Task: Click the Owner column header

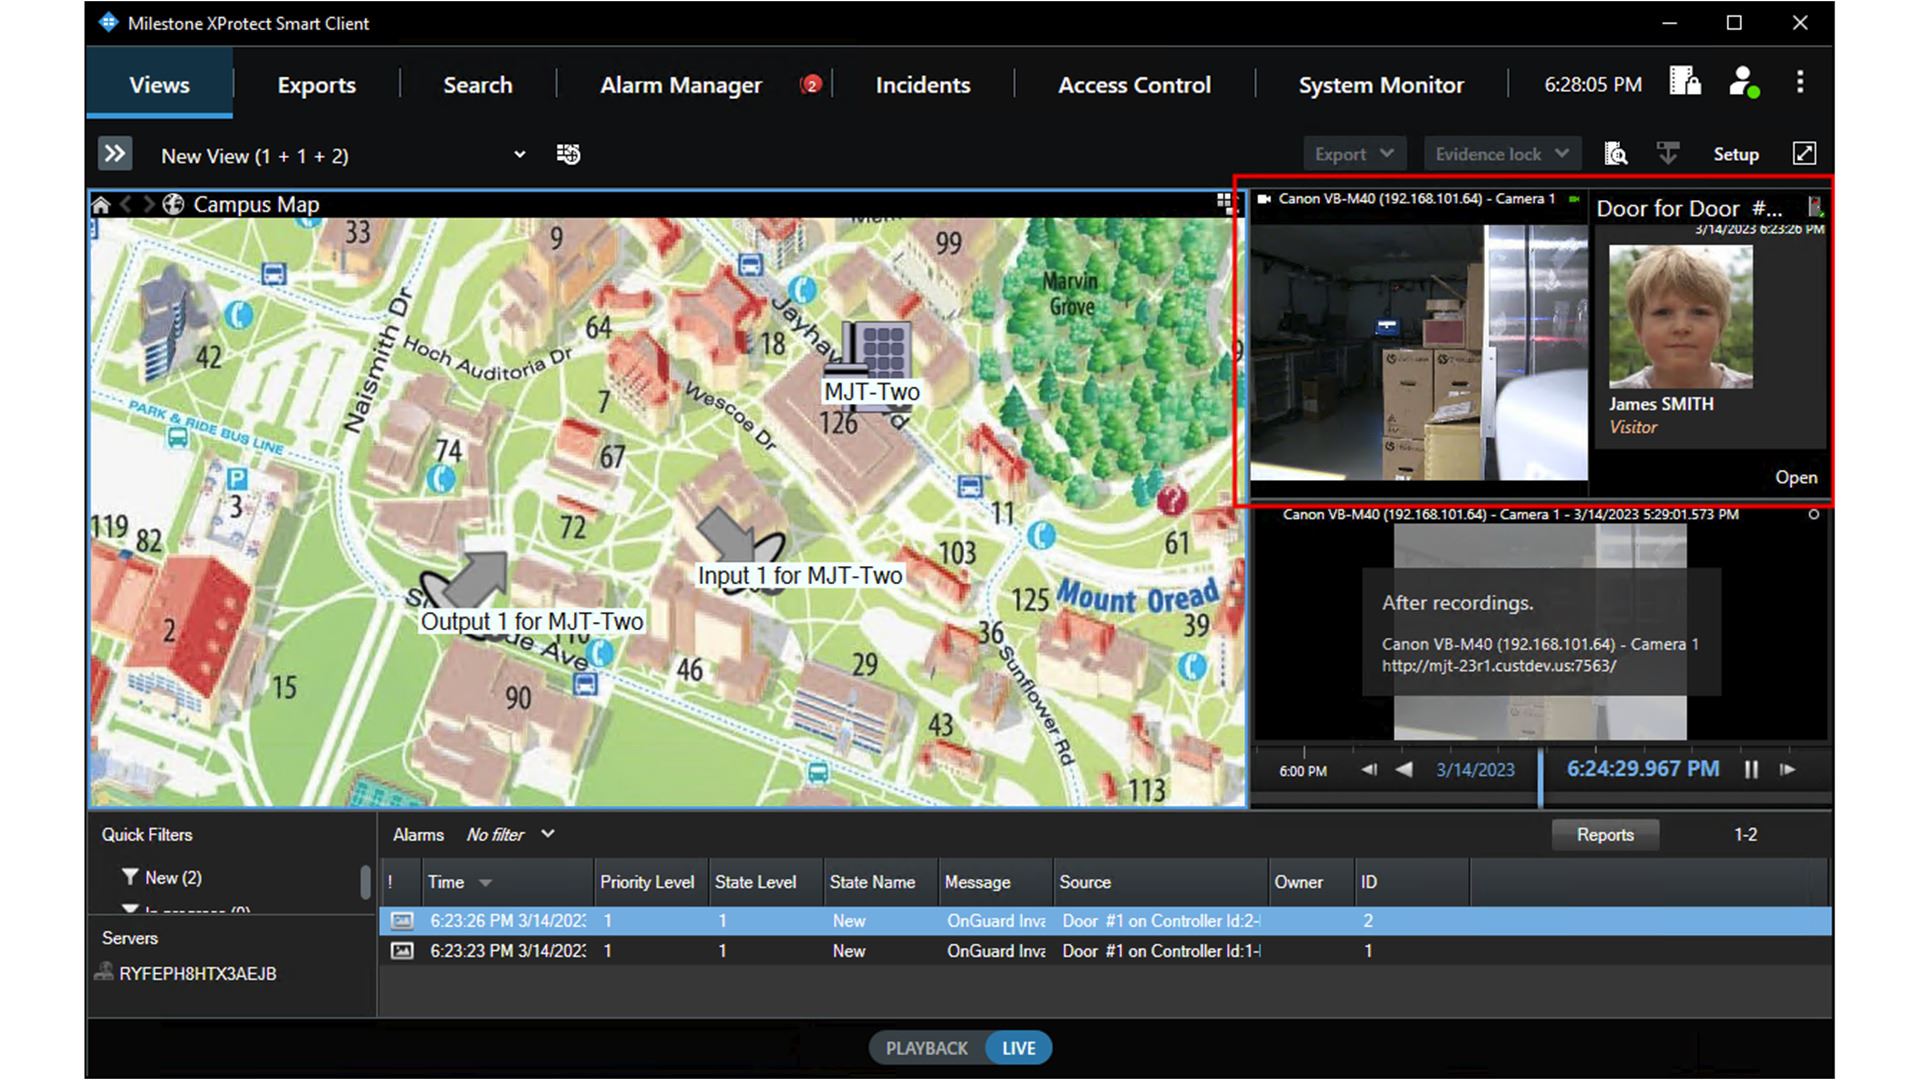Action: 1310,882
